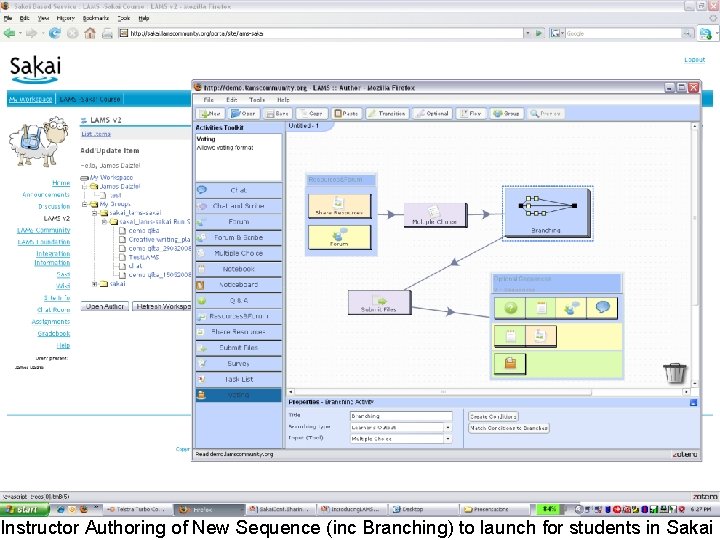The height and width of the screenshot is (540, 720).
Task: Select Share Resources activity in toolkit
Action: tap(238, 332)
